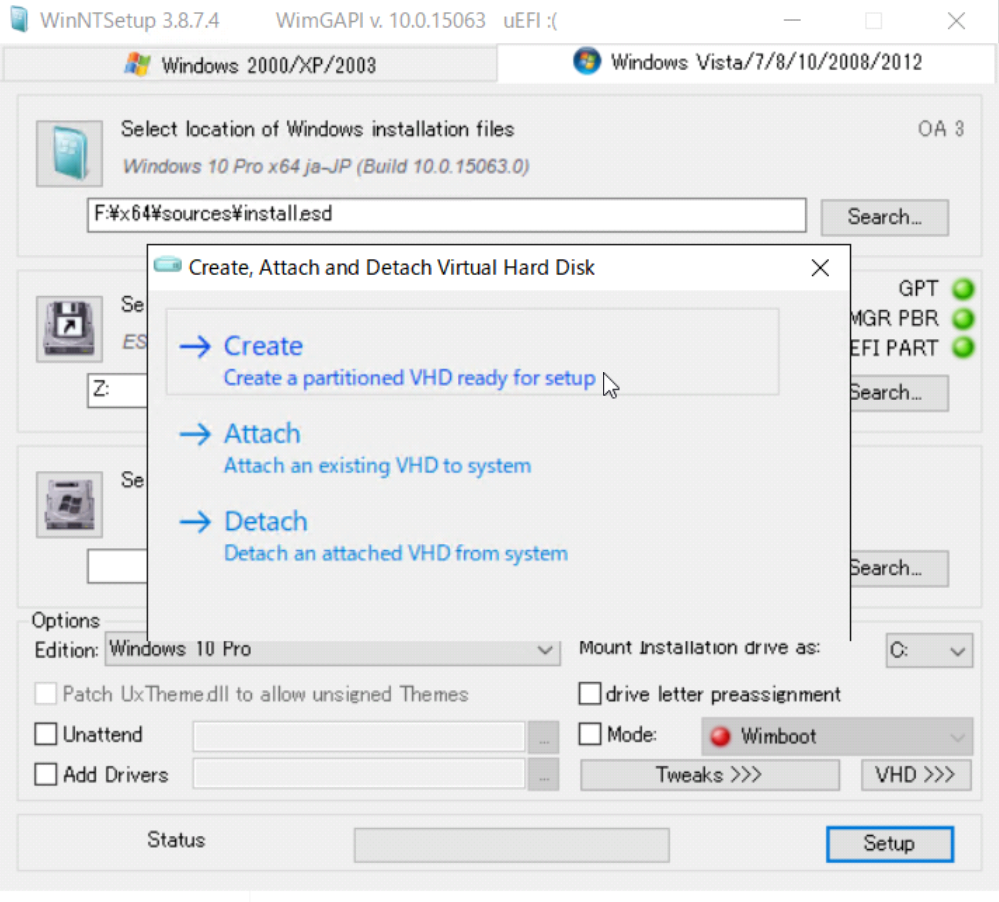Tick the Add Drivers checkbox

46,774
